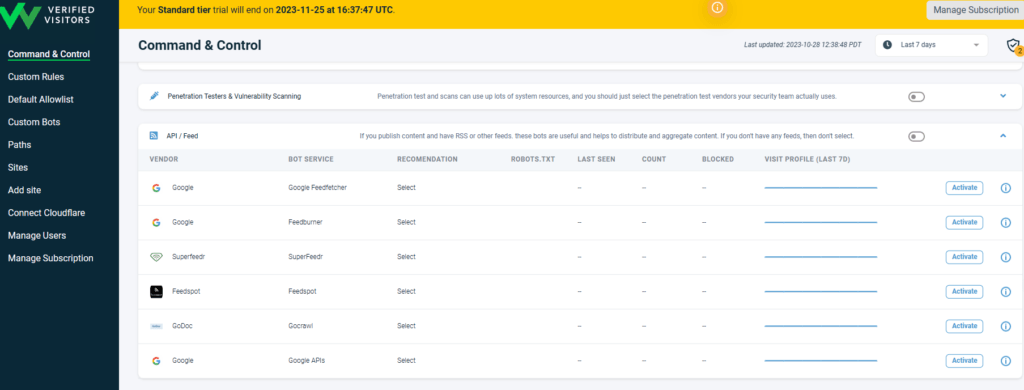The height and width of the screenshot is (390, 1024).
Task: Click the SuperFeedr bot service name
Action: [306, 257]
